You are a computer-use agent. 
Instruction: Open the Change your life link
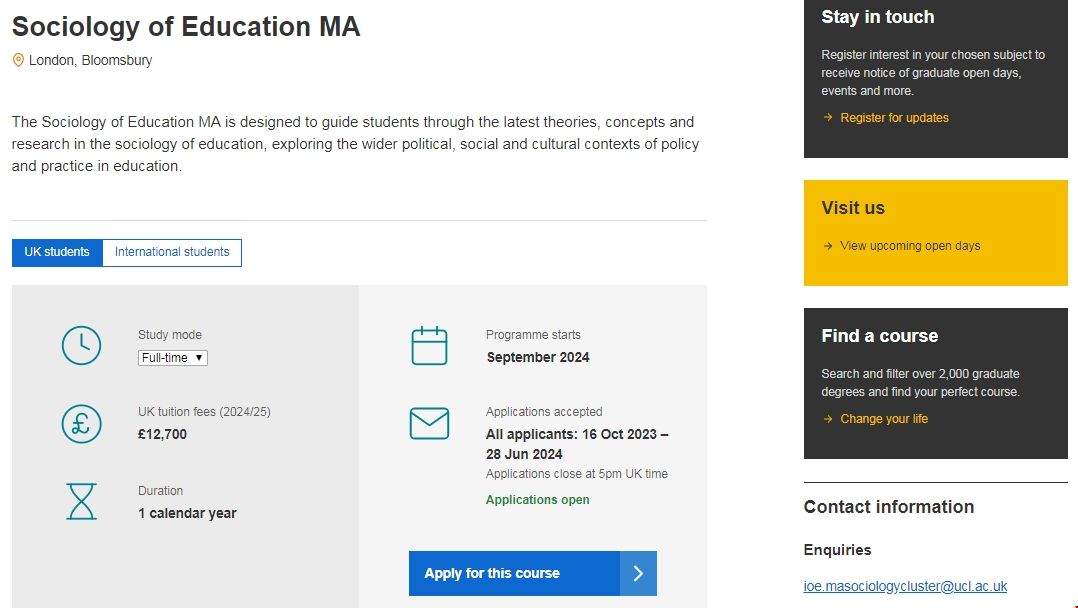[x=884, y=419]
